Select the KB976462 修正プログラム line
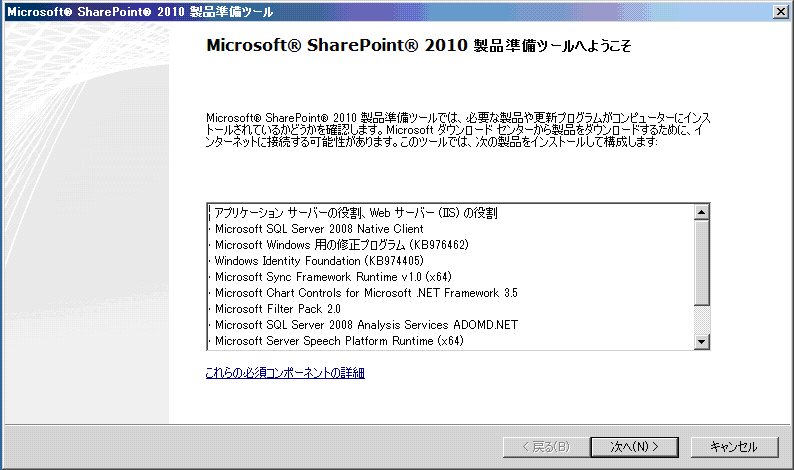The image size is (794, 470). 342,245
